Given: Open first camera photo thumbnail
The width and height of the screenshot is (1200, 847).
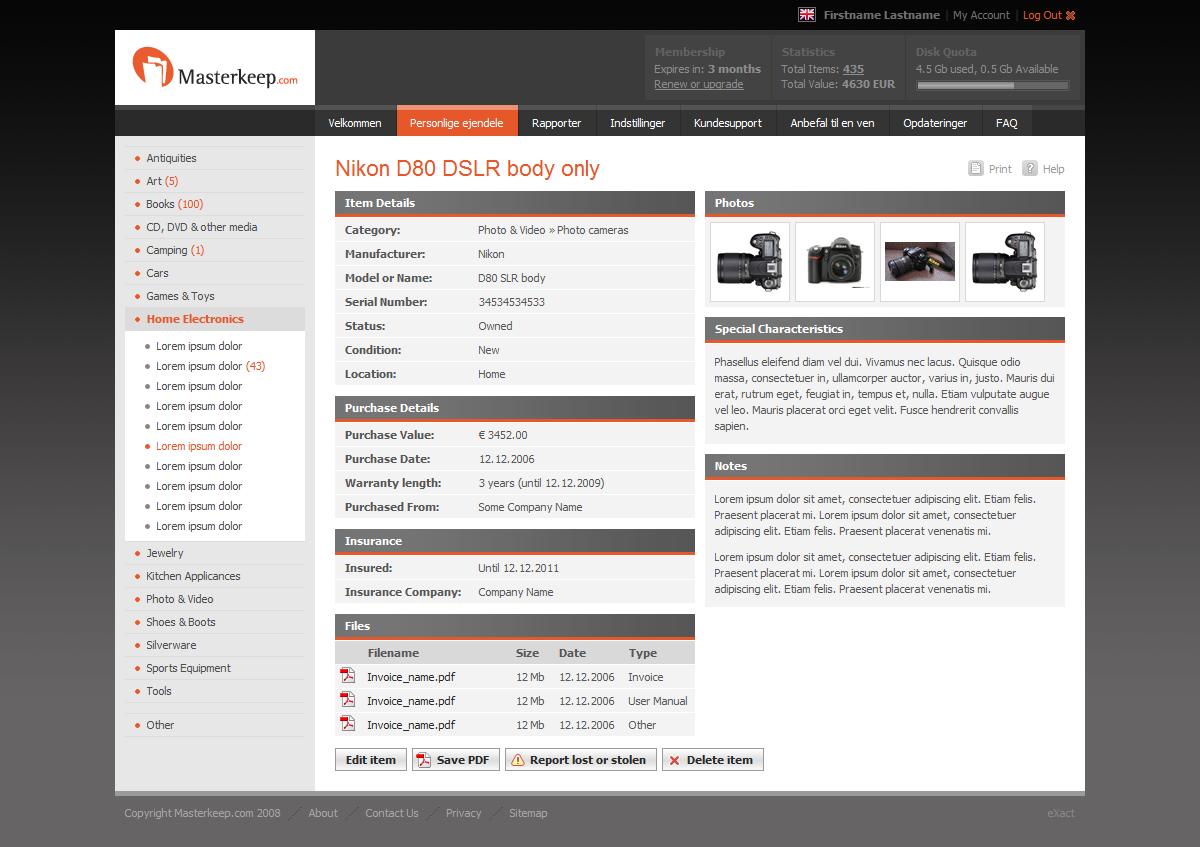Looking at the screenshot, I should tap(750, 262).
